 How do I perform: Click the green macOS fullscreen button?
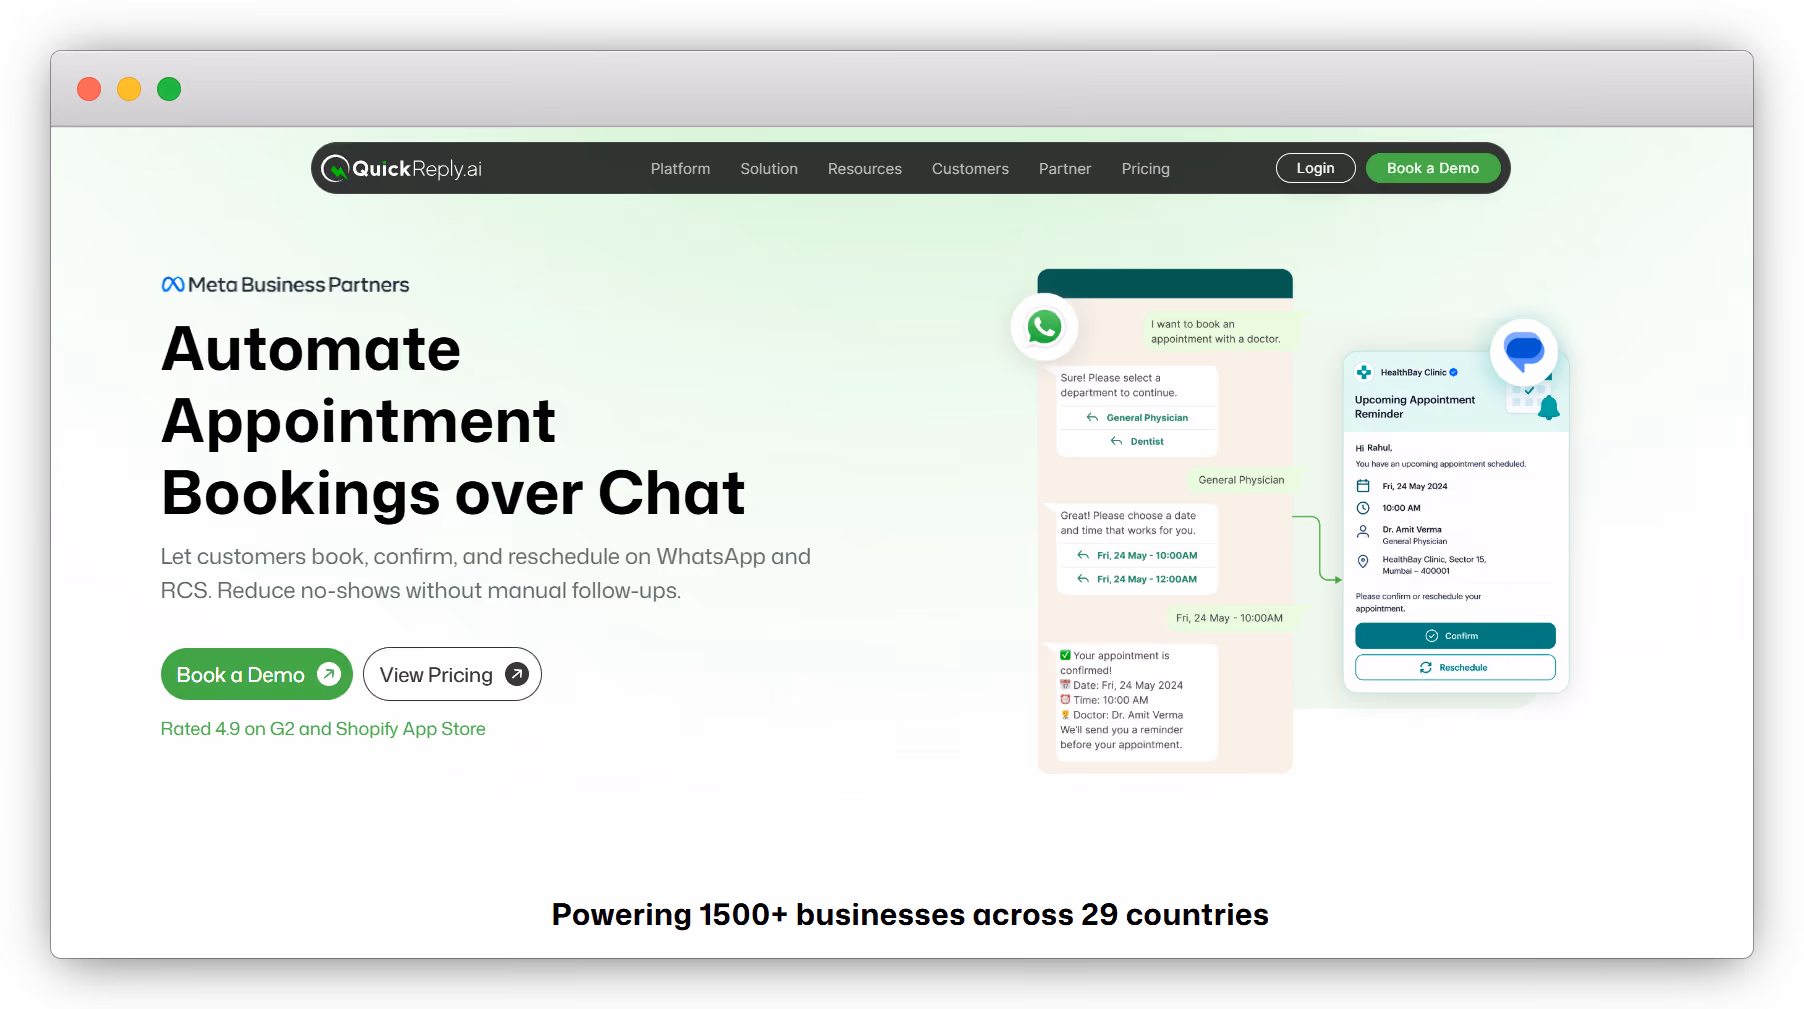tap(169, 89)
